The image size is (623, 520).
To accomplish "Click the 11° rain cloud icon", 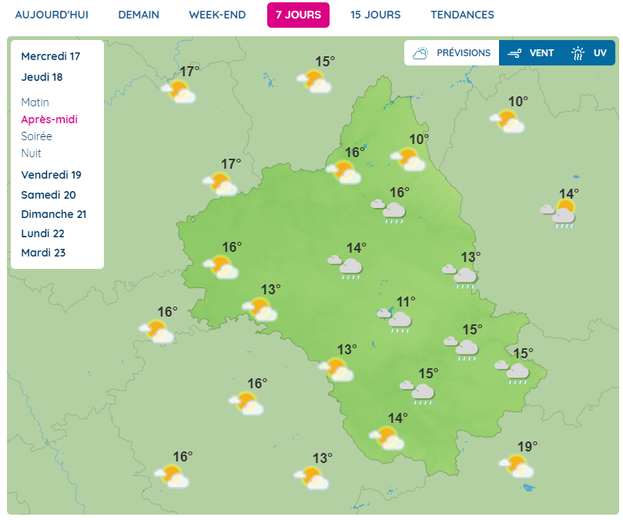I will pos(394,320).
